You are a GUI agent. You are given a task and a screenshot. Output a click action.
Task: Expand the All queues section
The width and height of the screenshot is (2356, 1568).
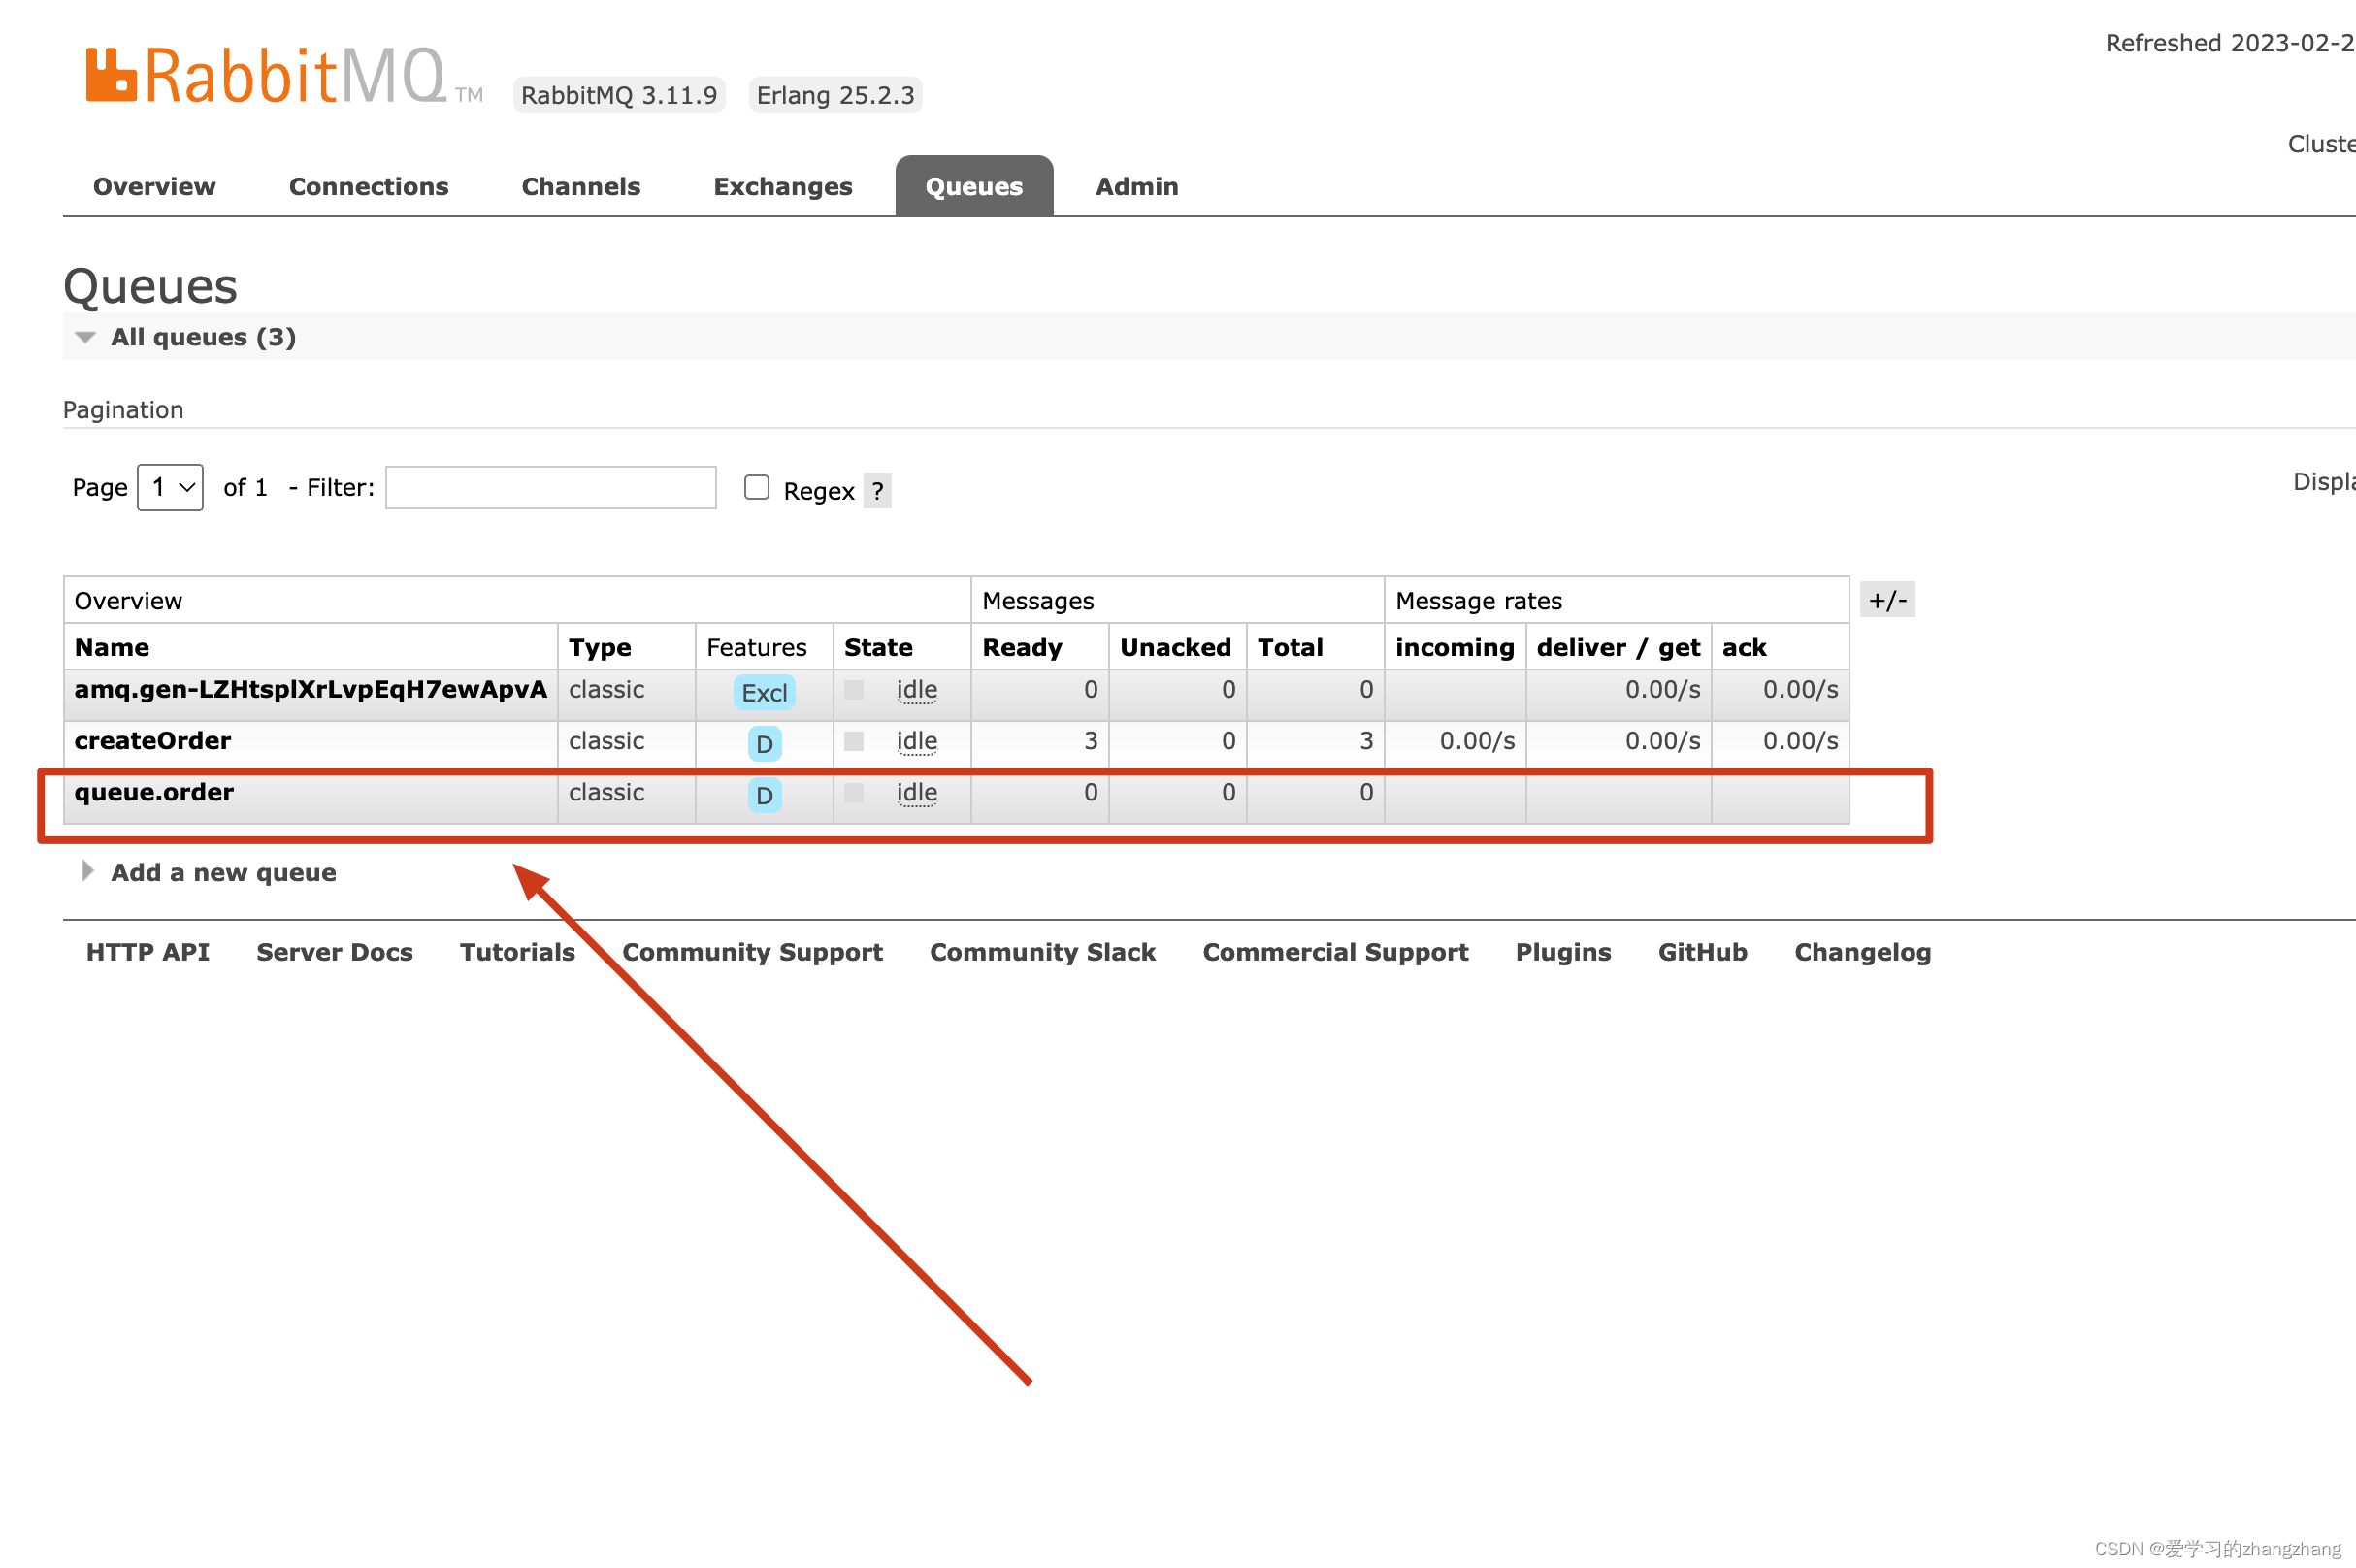tap(84, 338)
